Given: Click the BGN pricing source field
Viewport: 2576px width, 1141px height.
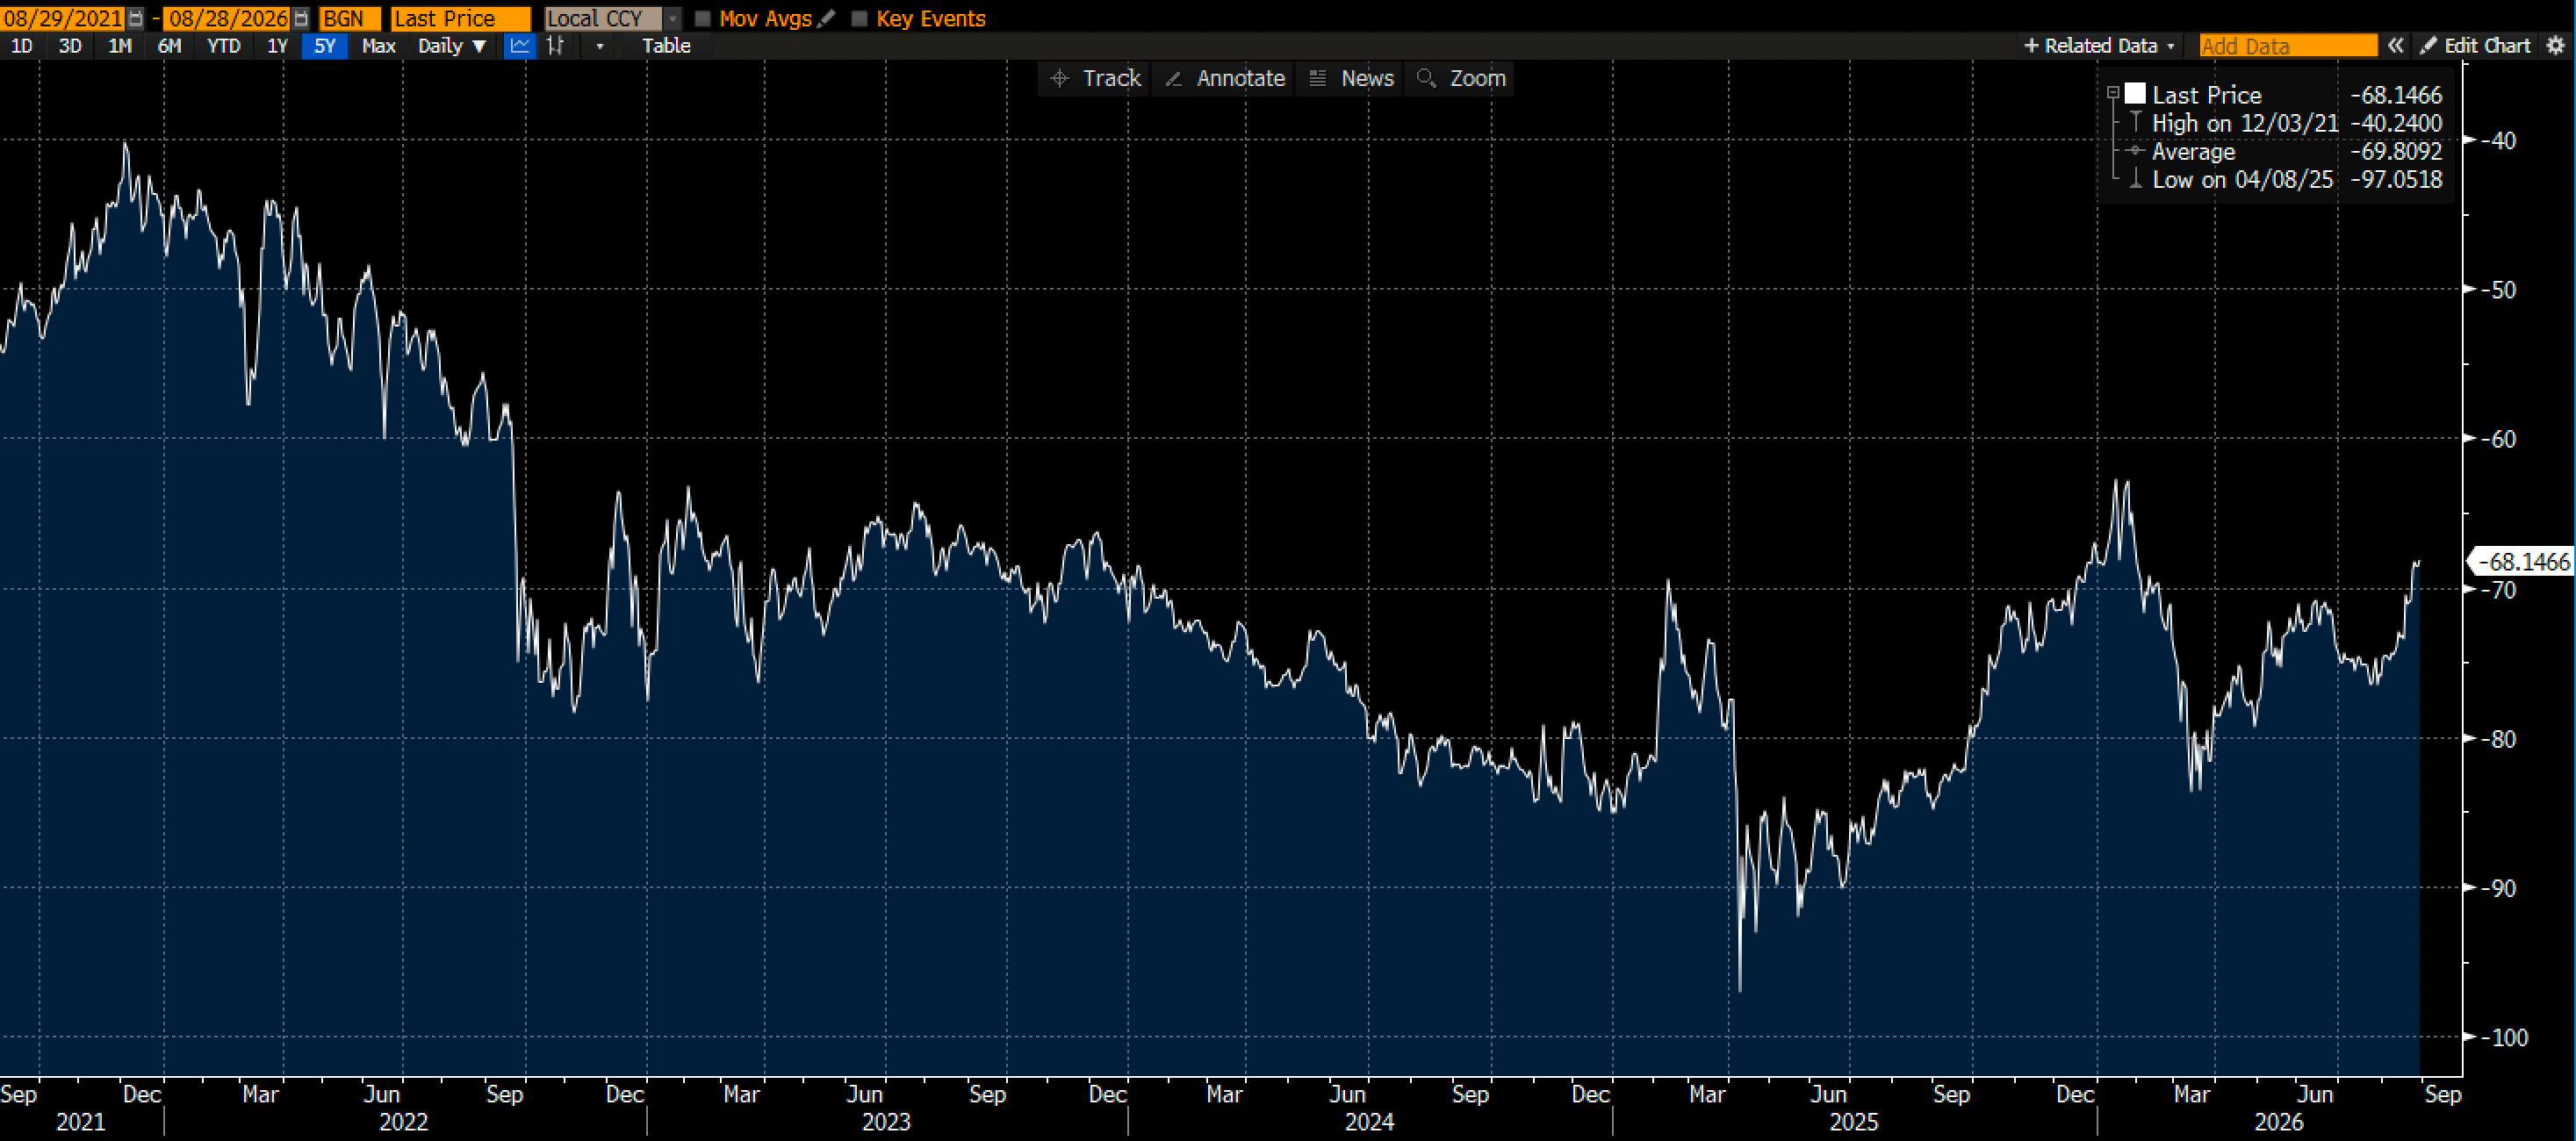Looking at the screenshot, I should [349, 19].
